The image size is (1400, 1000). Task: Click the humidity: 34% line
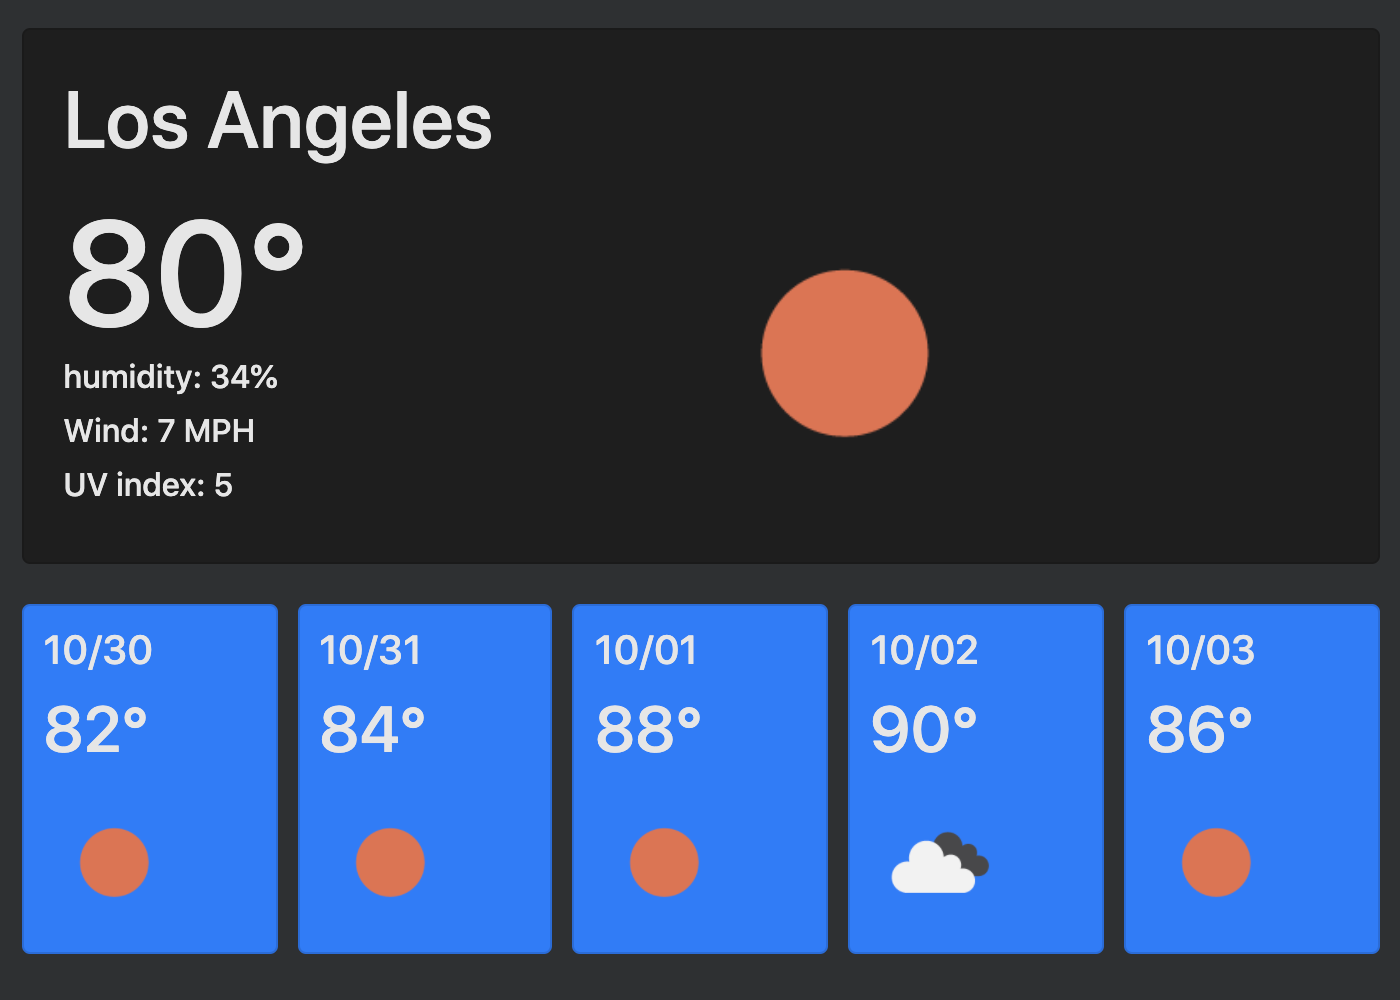pos(170,377)
